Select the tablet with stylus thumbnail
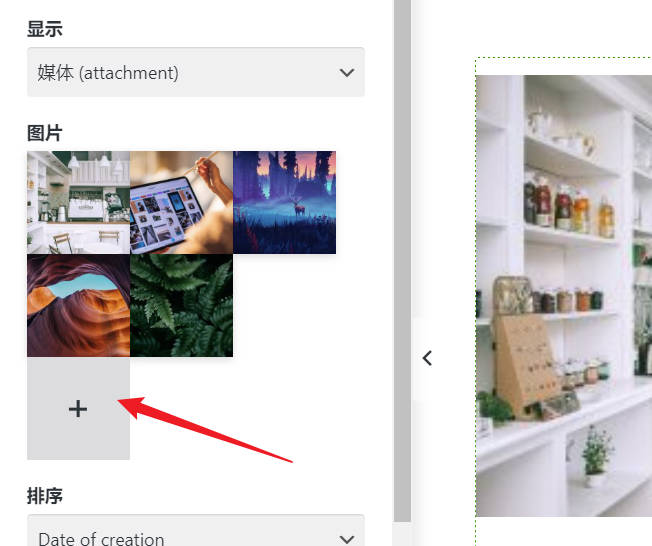 181,203
